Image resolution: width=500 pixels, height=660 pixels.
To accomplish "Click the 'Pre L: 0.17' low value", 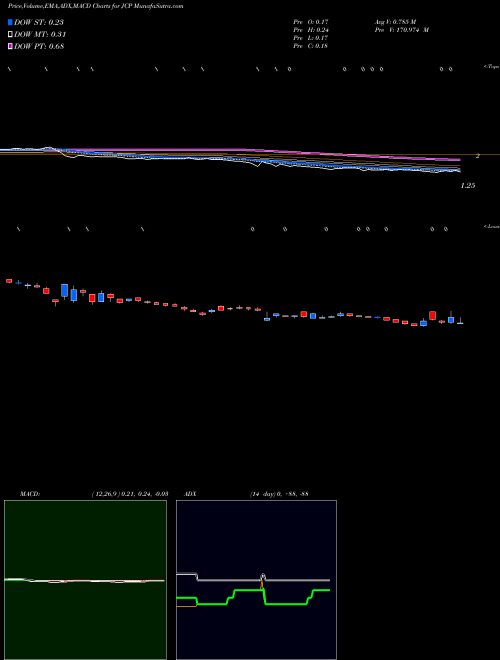I will [311, 38].
